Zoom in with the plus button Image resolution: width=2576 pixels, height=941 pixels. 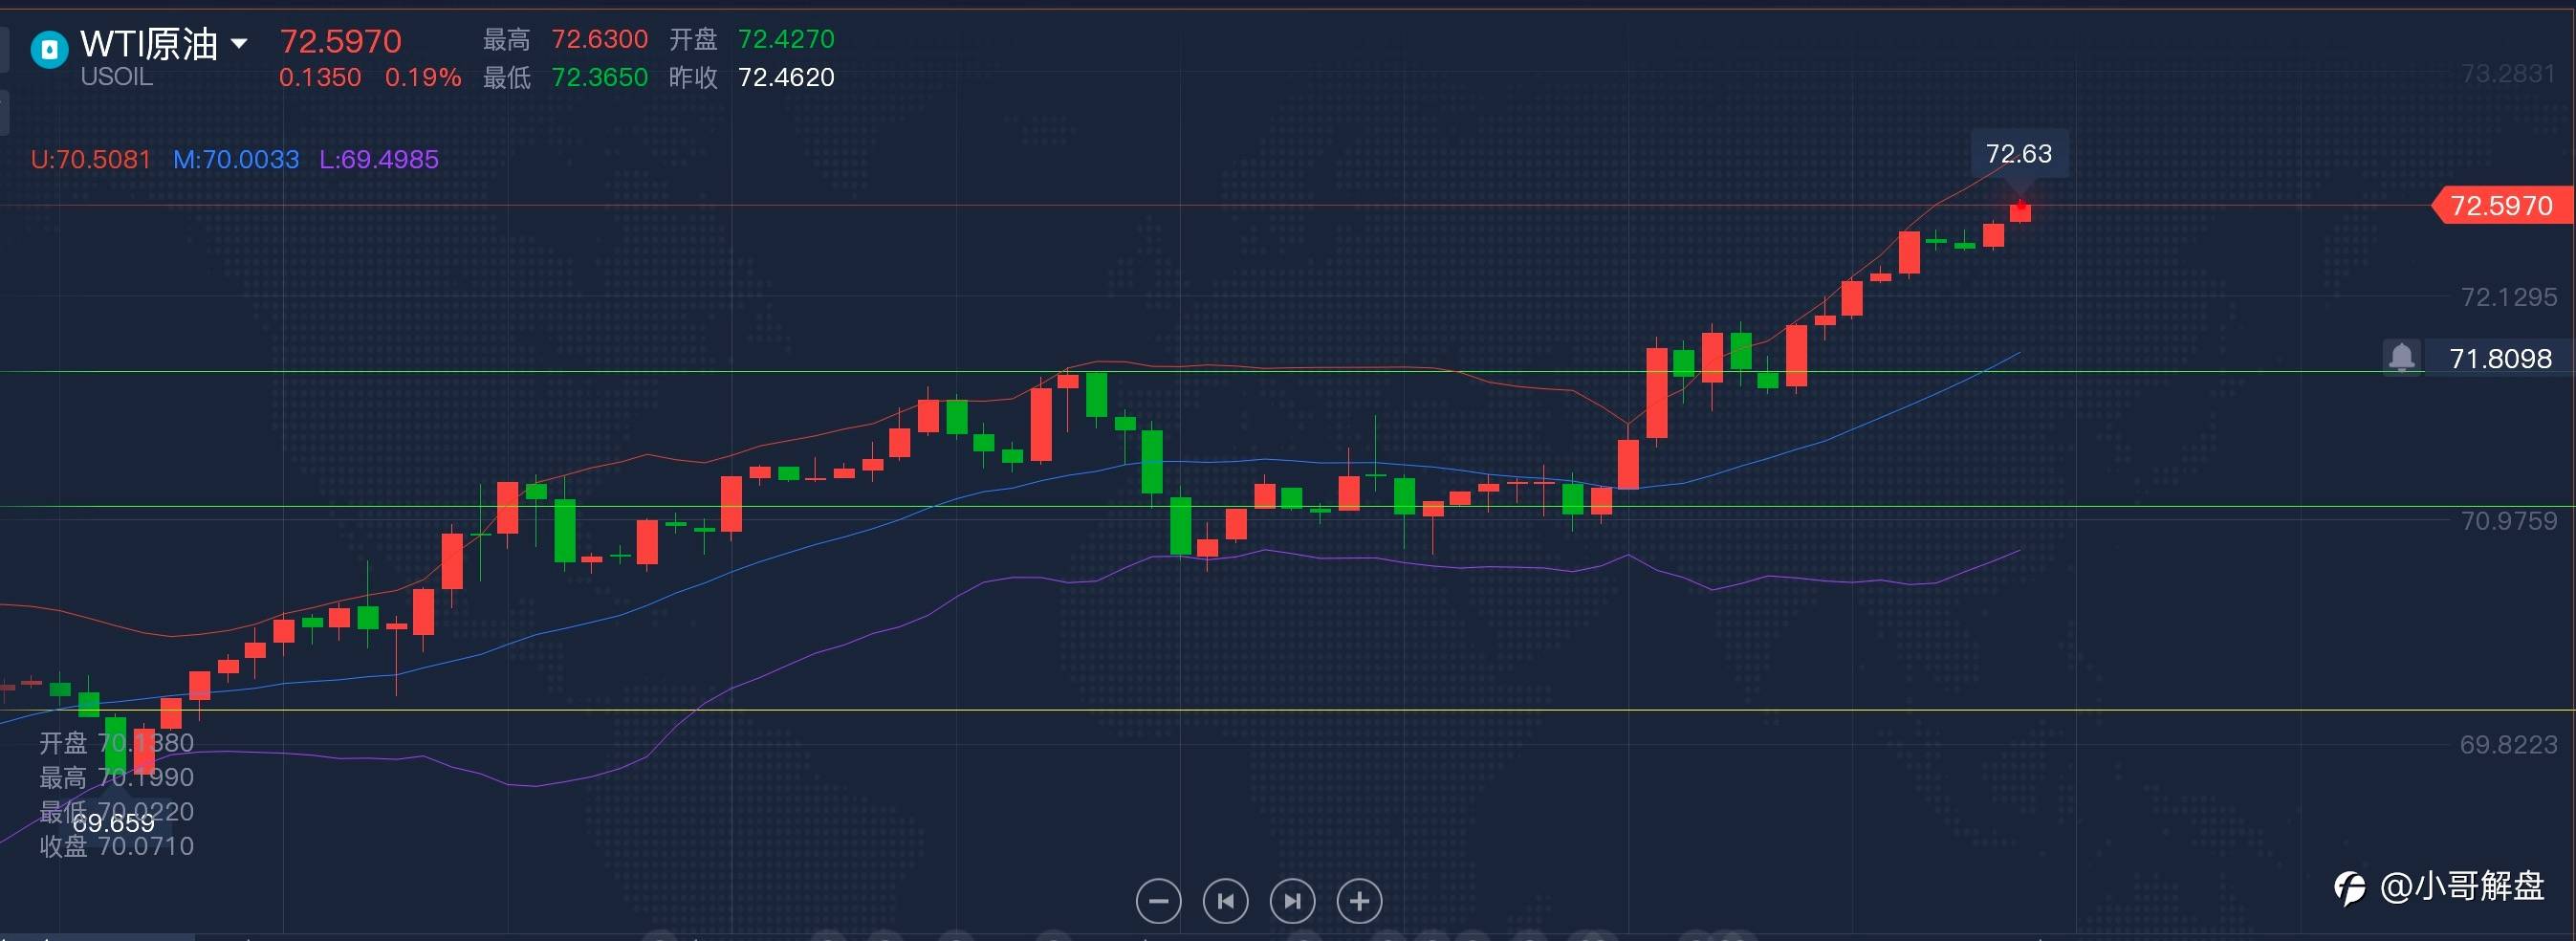(x=1359, y=901)
